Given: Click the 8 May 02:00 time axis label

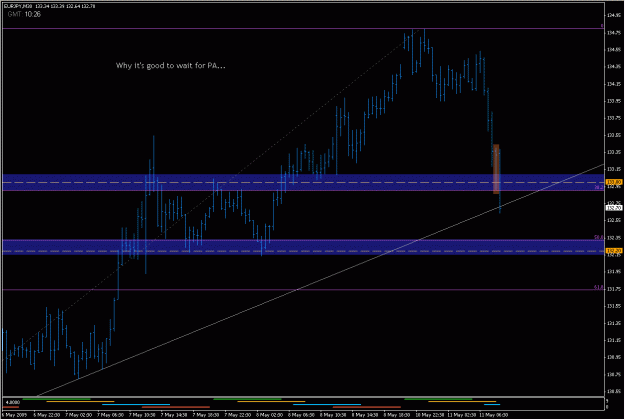Looking at the screenshot, I should point(269,415).
